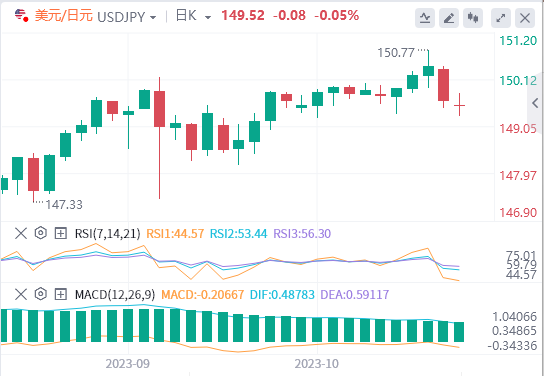Screen dimensions: 544x376
Task: Close the USDJPY chart panel
Action: [x=525, y=18]
